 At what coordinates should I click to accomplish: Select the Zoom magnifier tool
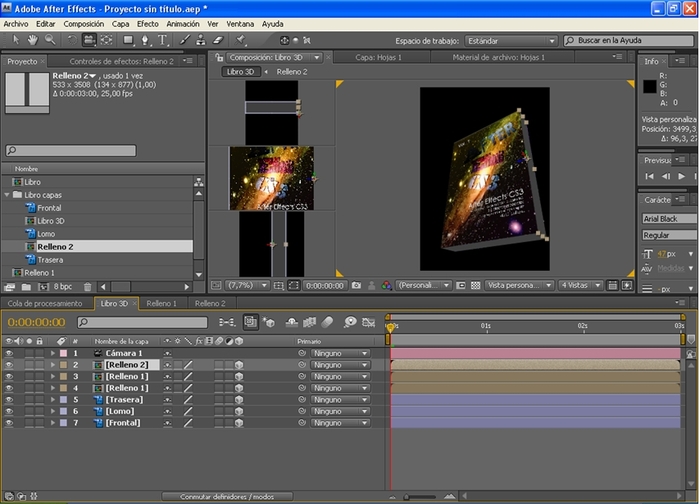[50, 40]
